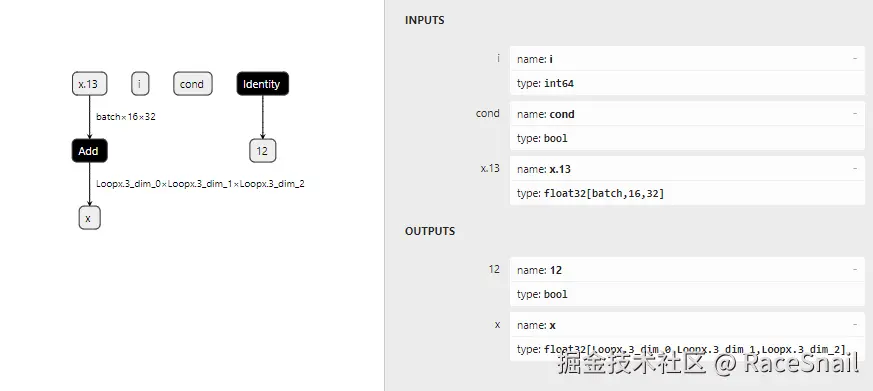Click the 'type: int64' field
873x391 pixels.
(687, 83)
